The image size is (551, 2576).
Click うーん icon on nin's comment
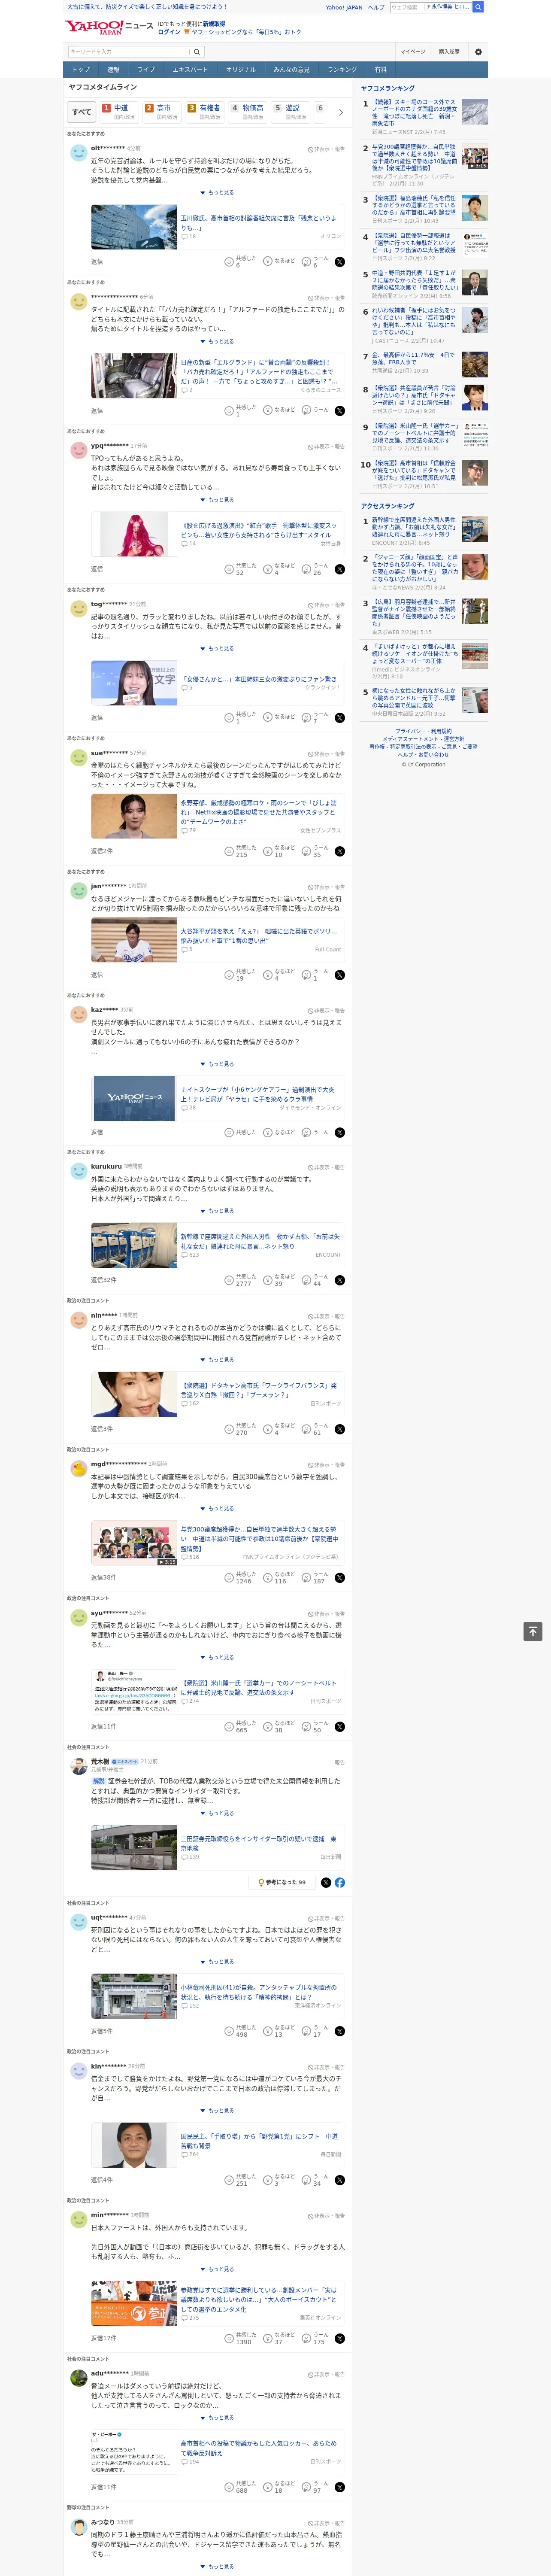click(x=307, y=1429)
